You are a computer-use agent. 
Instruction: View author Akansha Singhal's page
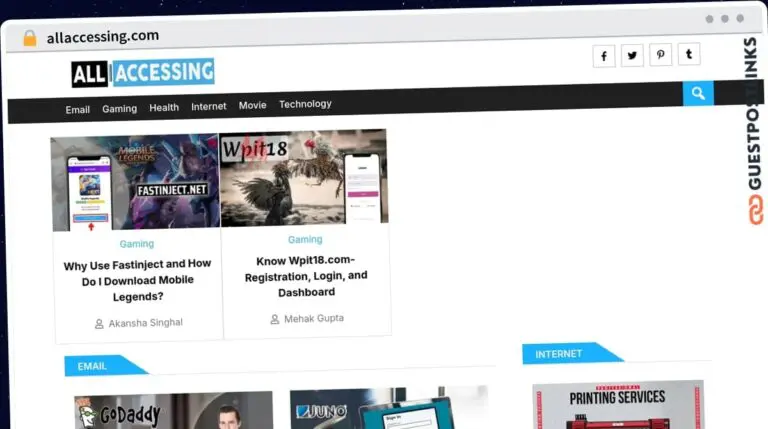point(145,323)
